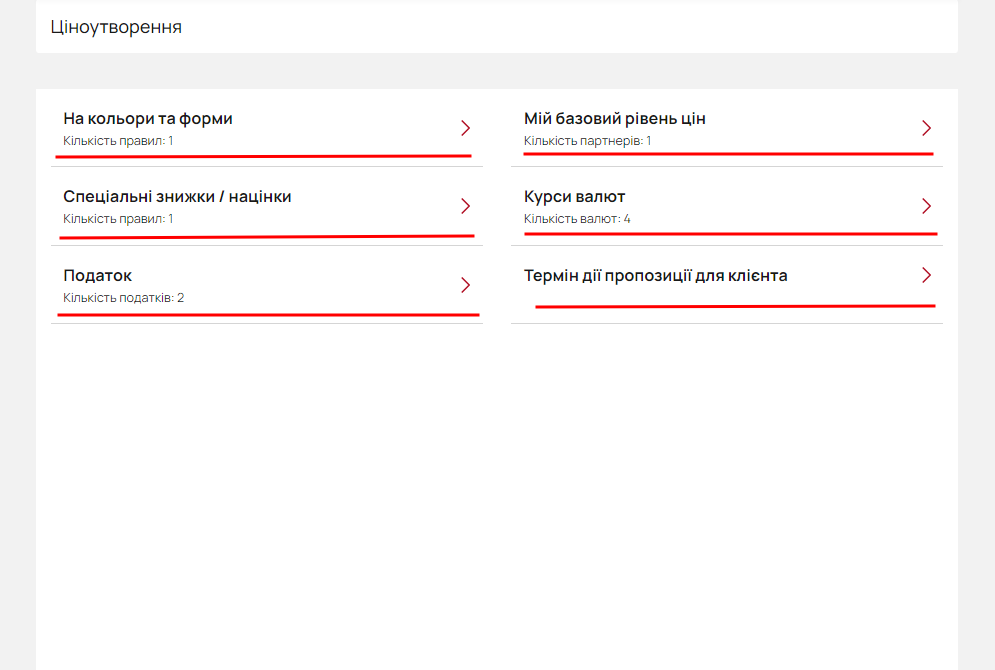Click the arrow next to Курси валют
This screenshot has height=670, width=995.
[926, 206]
